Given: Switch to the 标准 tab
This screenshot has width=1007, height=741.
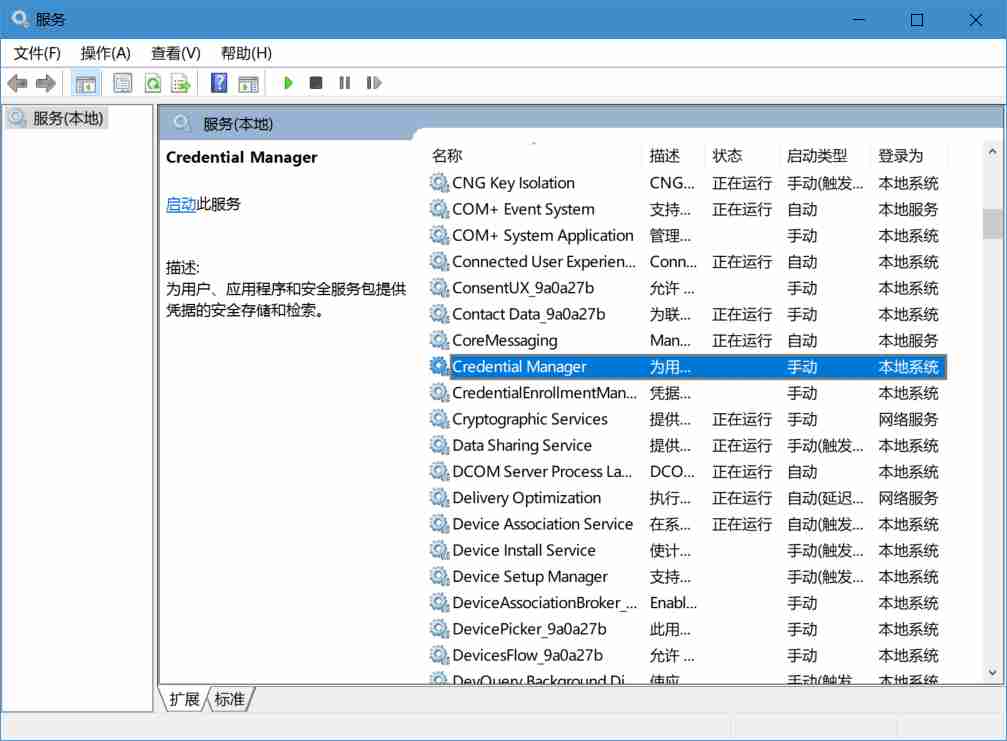Looking at the screenshot, I should pos(228,700).
